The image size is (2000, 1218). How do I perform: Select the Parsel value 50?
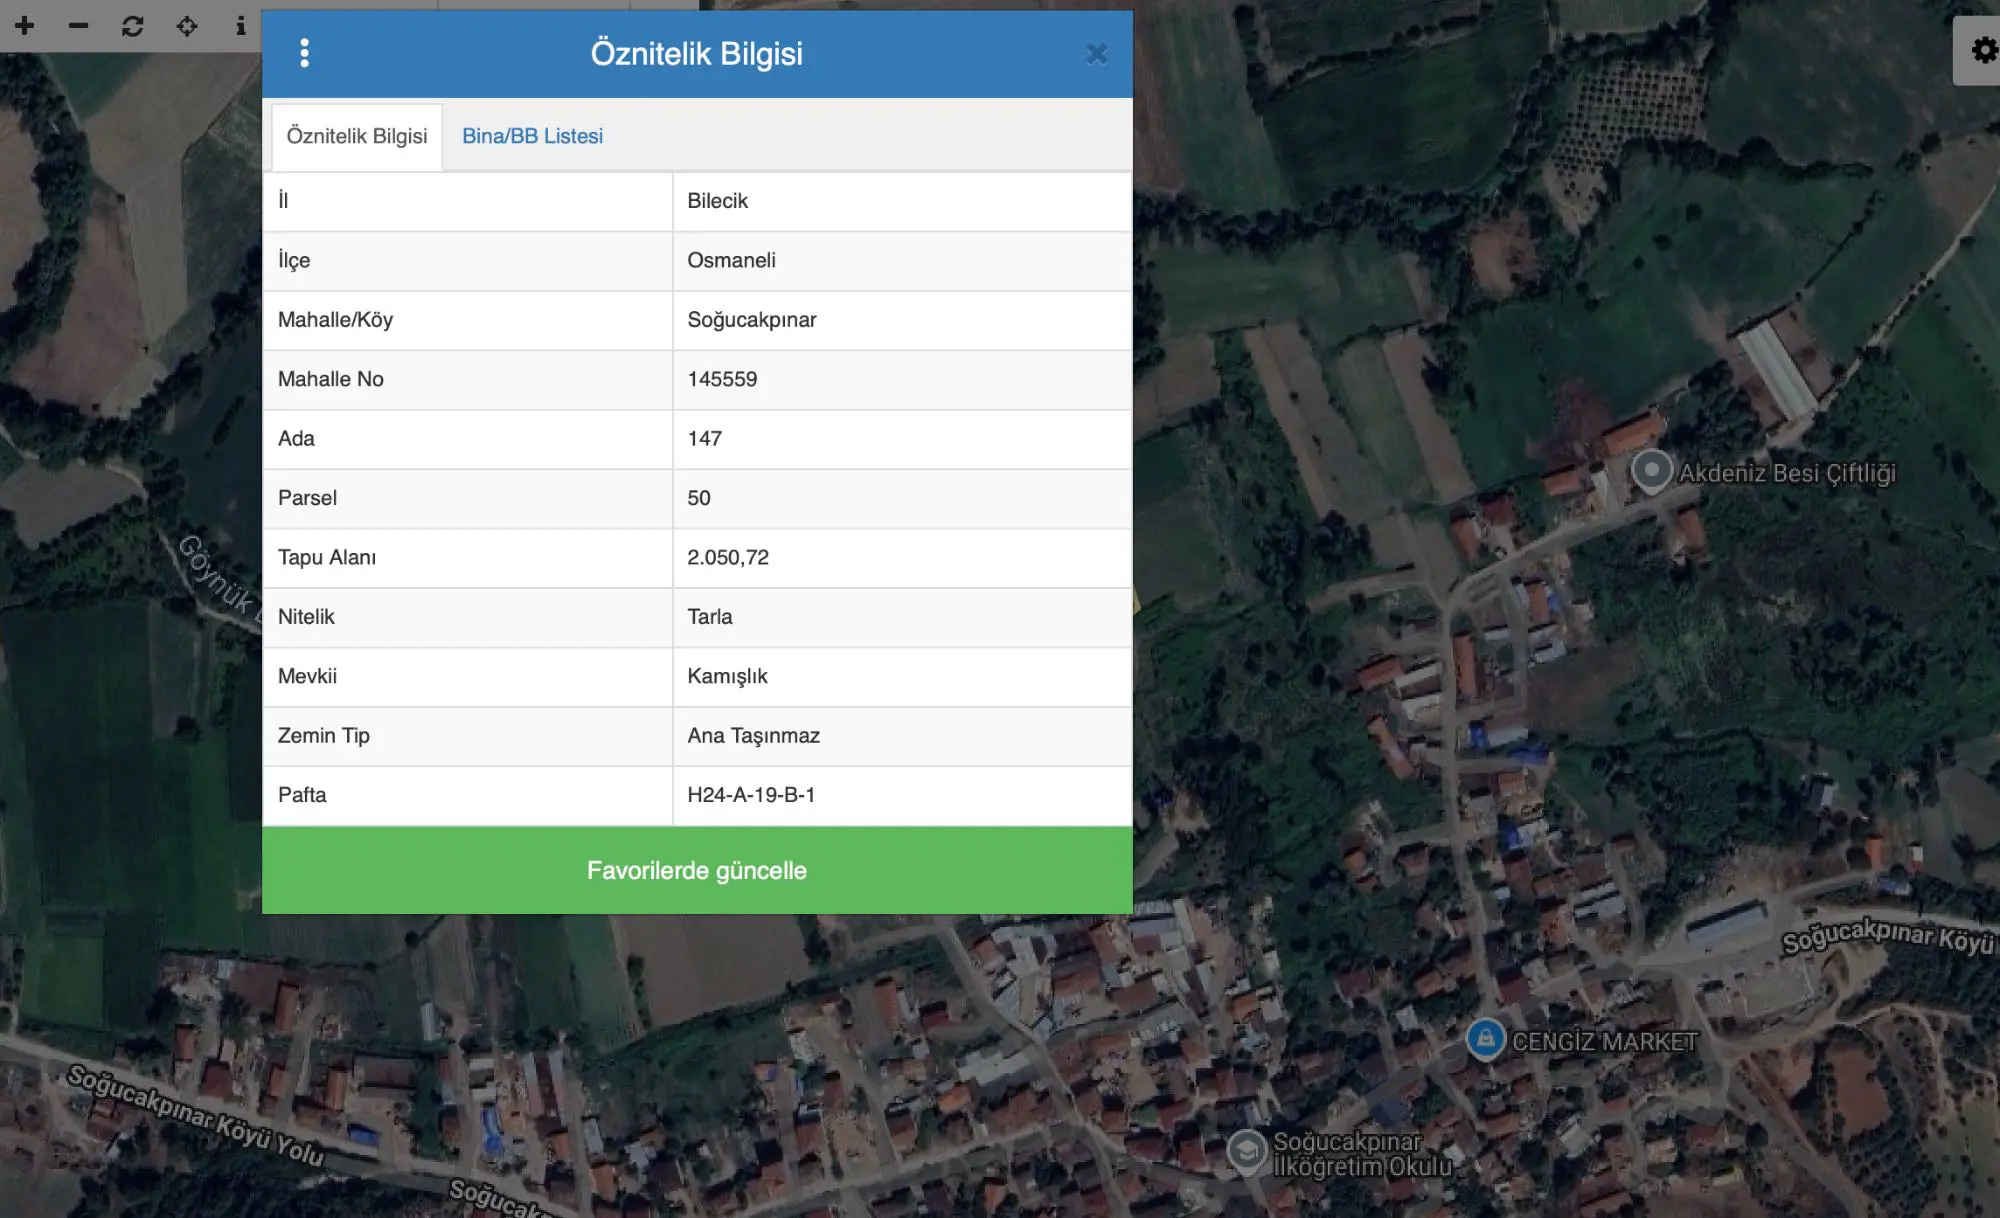pos(902,498)
